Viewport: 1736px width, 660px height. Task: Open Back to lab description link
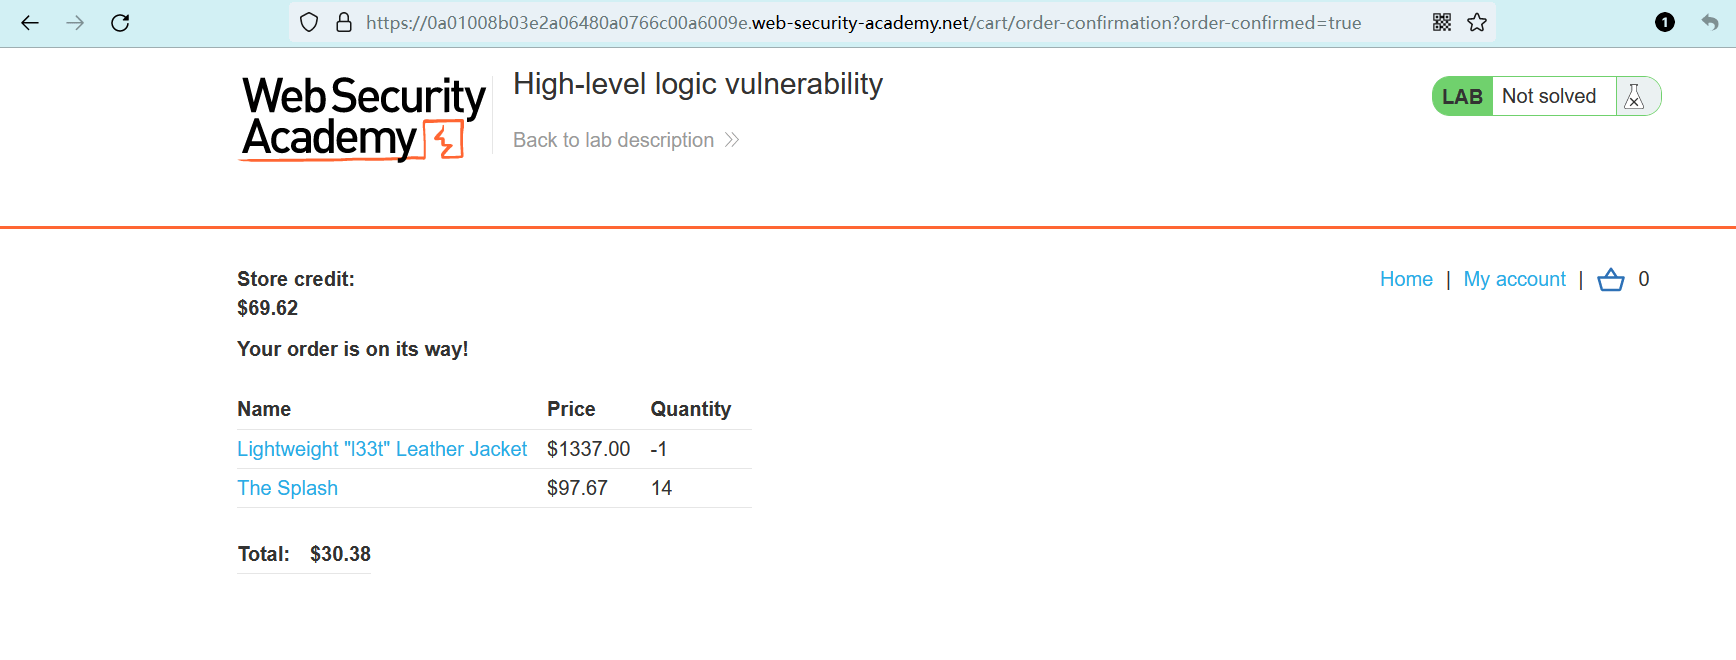coord(613,140)
